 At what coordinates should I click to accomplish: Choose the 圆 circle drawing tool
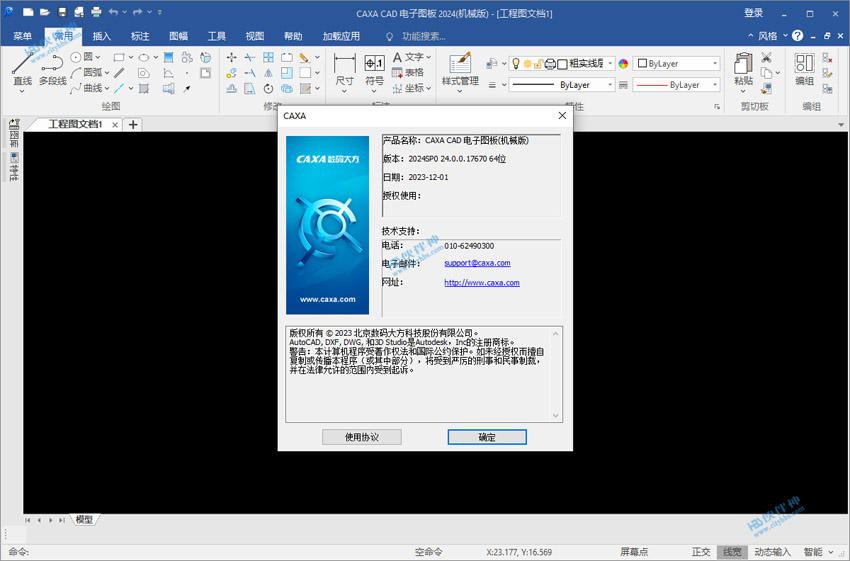point(85,57)
